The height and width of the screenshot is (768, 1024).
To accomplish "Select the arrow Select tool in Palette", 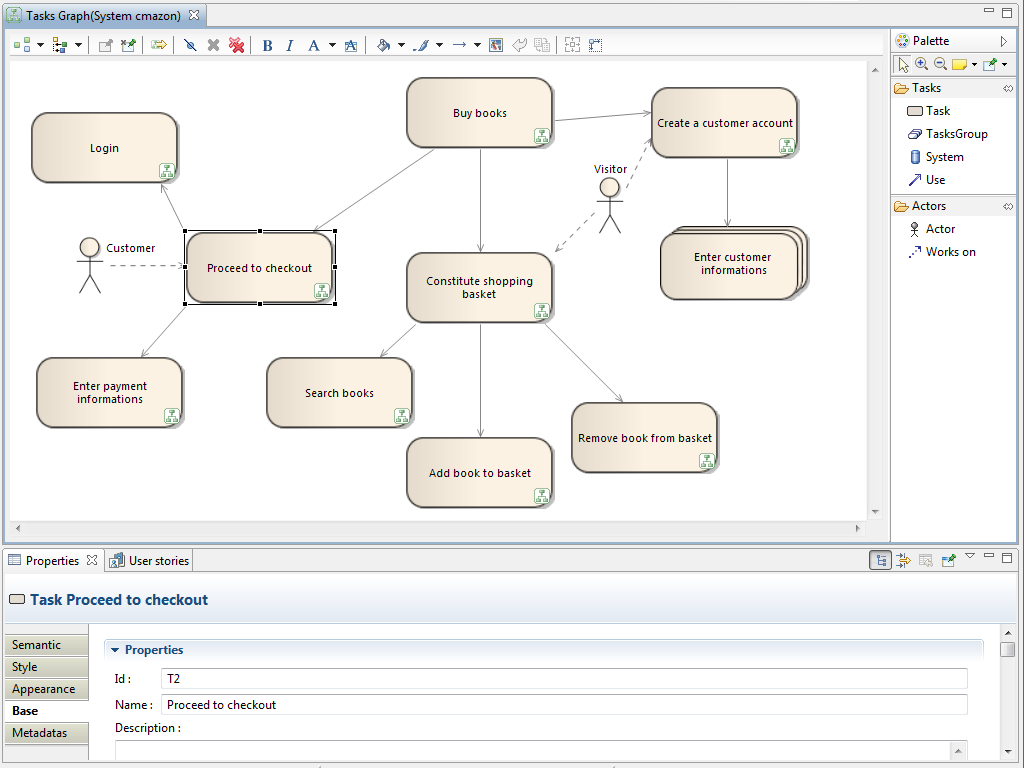I will (x=903, y=64).
